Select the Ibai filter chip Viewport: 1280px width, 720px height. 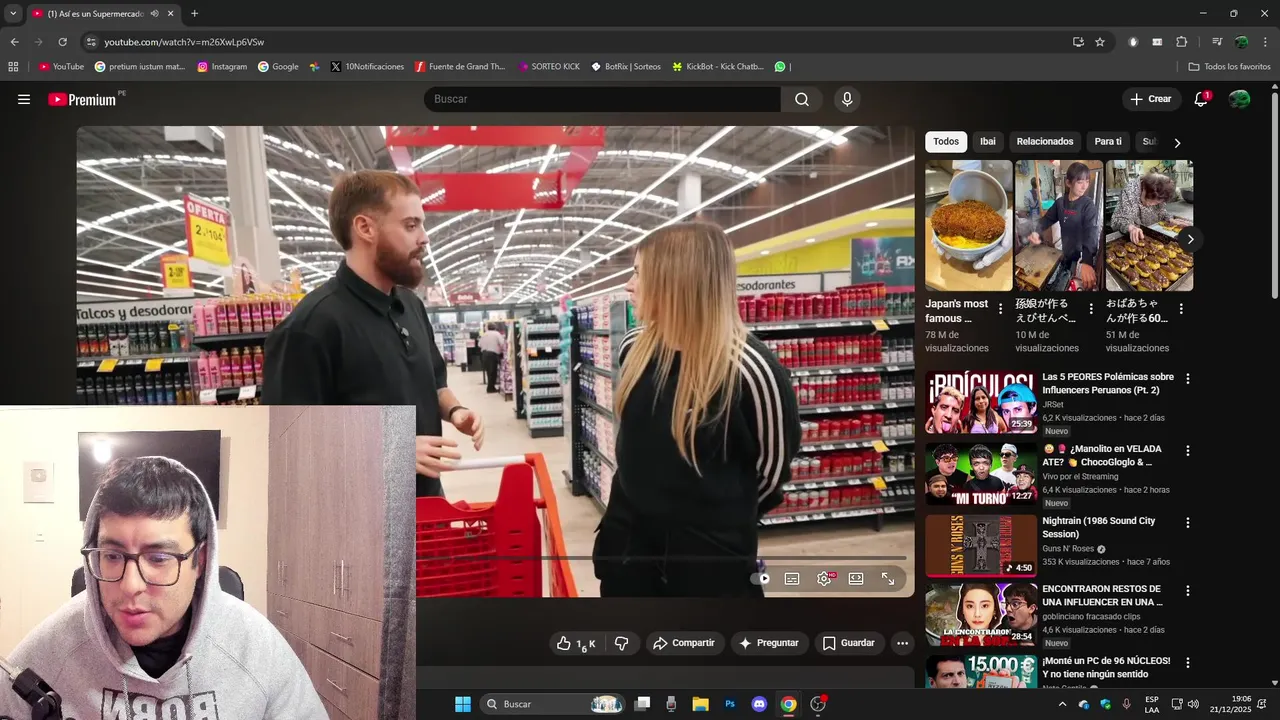(988, 142)
